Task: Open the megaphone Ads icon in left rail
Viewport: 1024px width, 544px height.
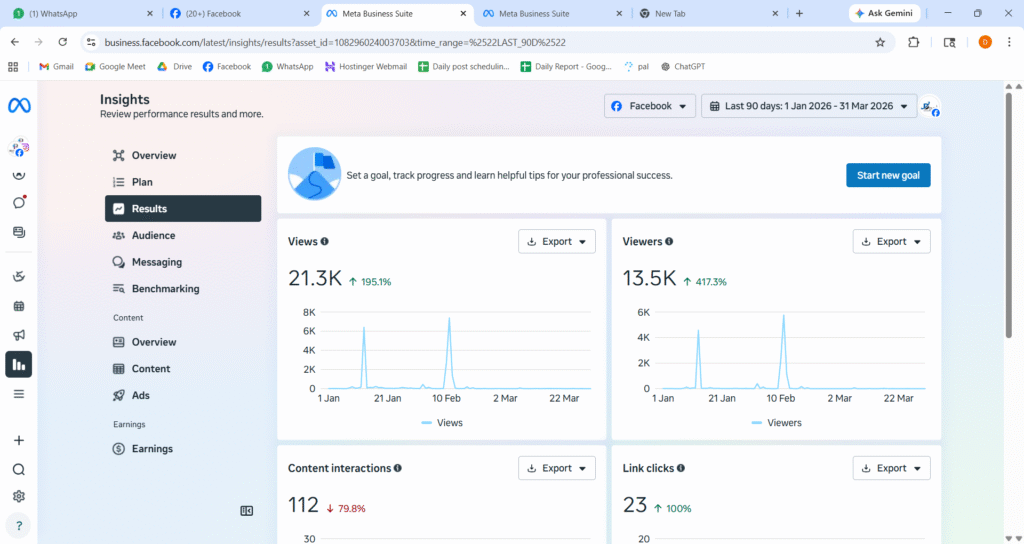Action: click(x=18, y=335)
